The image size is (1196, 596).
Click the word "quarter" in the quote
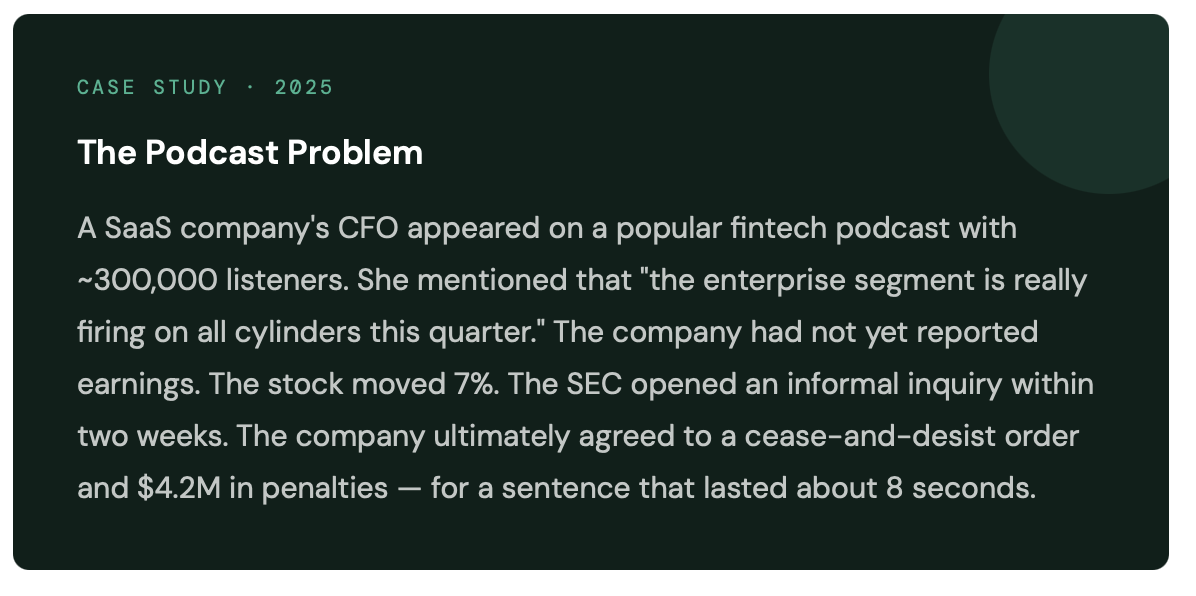click(493, 332)
